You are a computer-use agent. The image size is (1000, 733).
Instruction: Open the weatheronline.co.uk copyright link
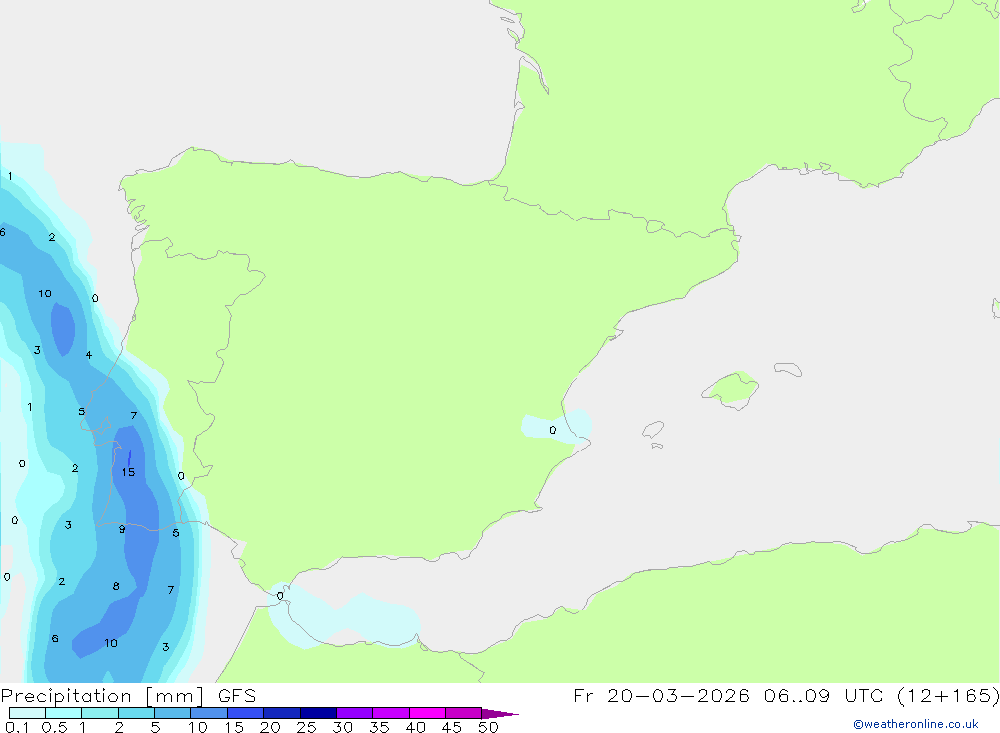[x=915, y=724]
